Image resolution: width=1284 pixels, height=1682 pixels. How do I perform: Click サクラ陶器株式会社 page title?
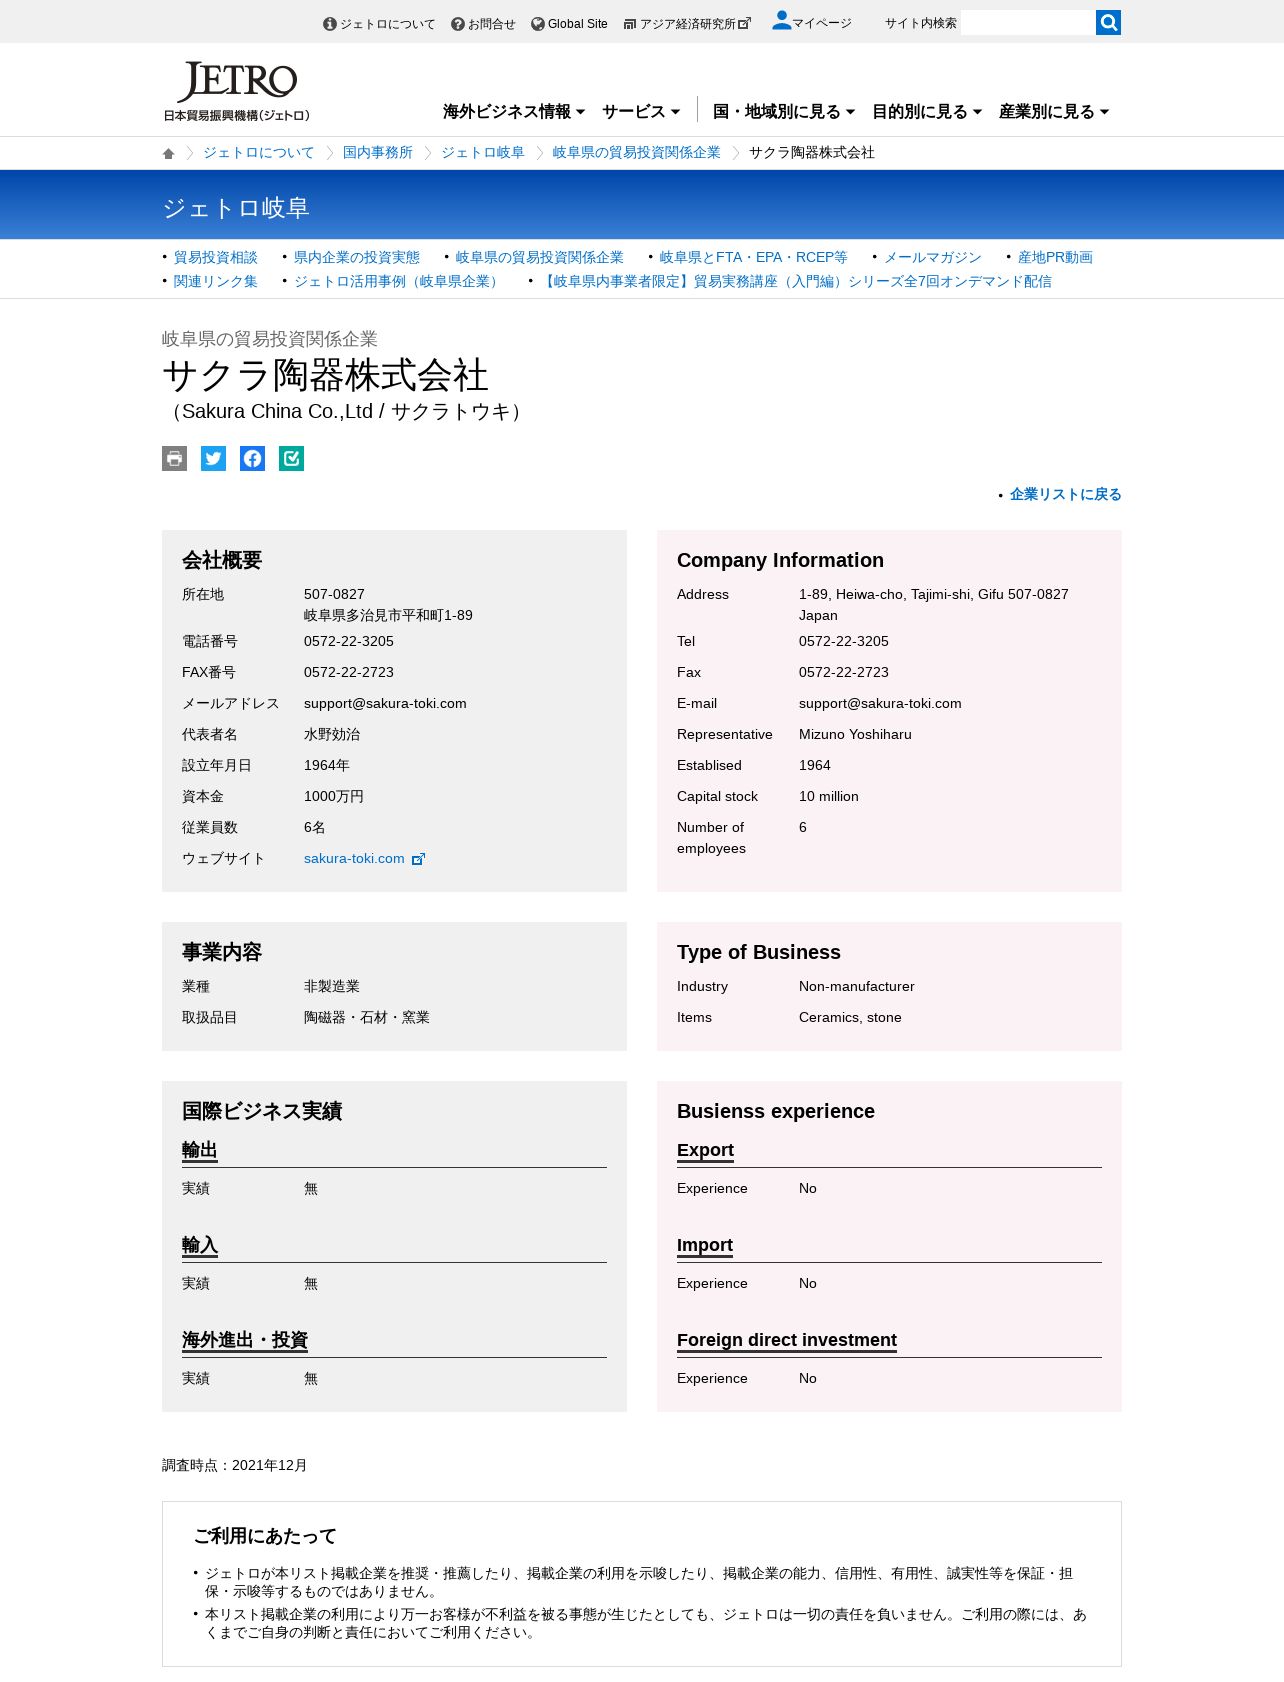point(325,376)
